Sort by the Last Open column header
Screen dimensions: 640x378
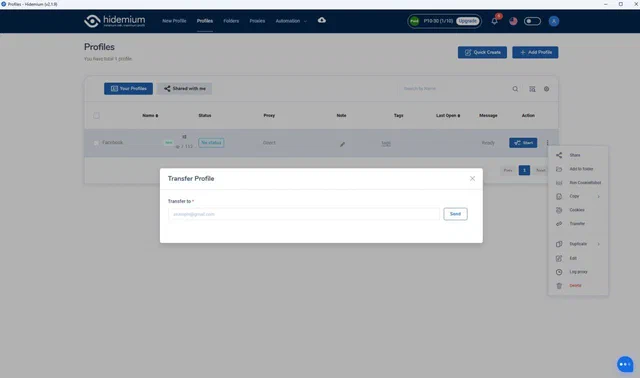pos(448,116)
